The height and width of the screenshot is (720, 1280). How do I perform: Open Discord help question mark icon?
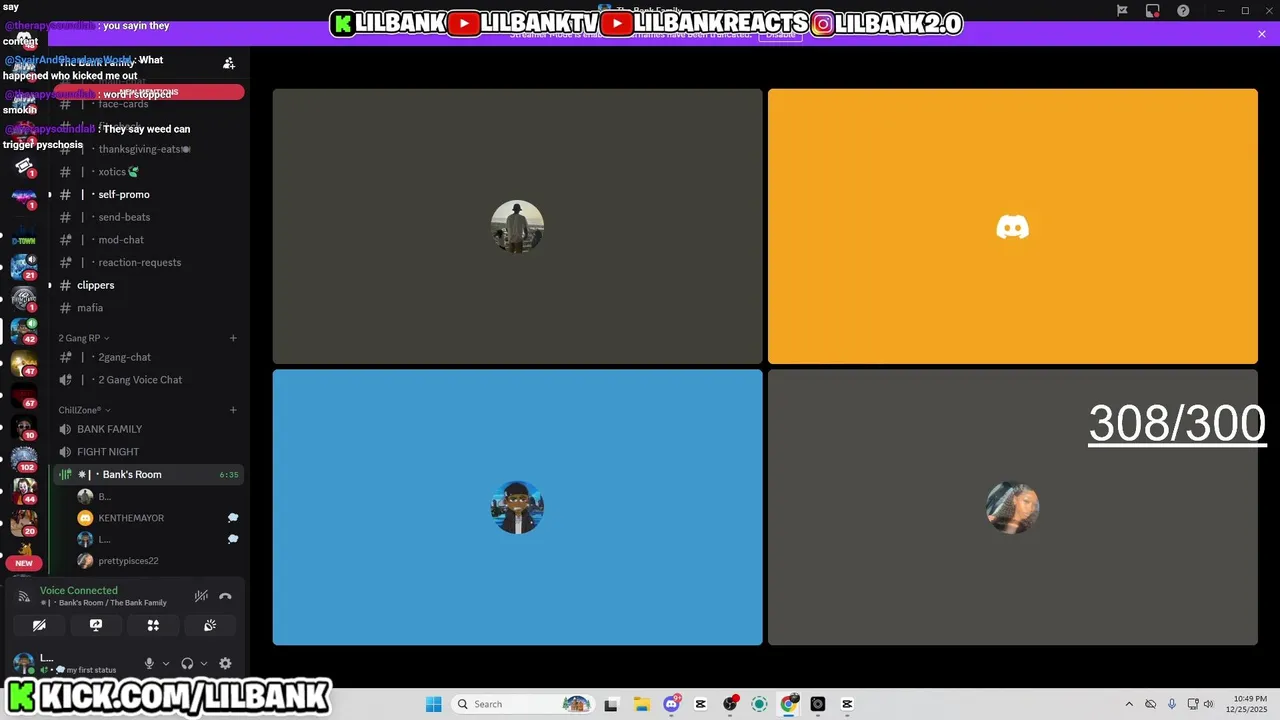(x=1183, y=11)
